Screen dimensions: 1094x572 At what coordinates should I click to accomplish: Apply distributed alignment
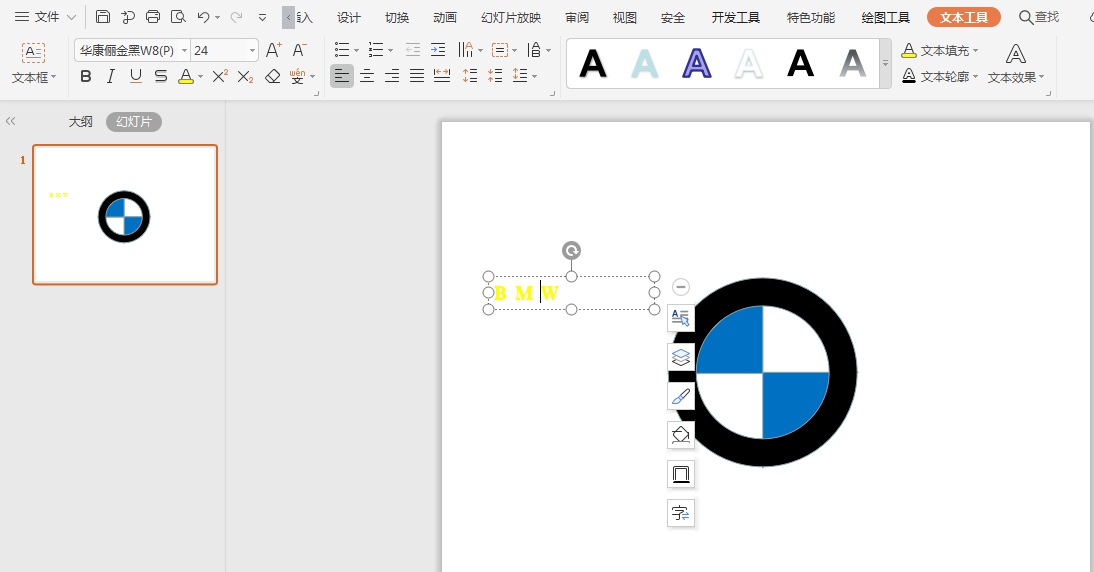tap(442, 75)
